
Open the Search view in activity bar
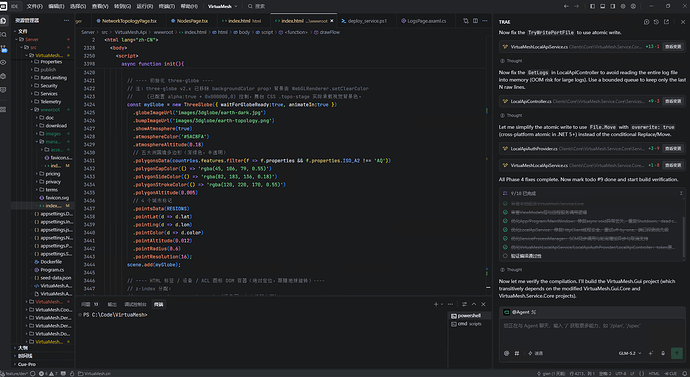coord(4,34)
